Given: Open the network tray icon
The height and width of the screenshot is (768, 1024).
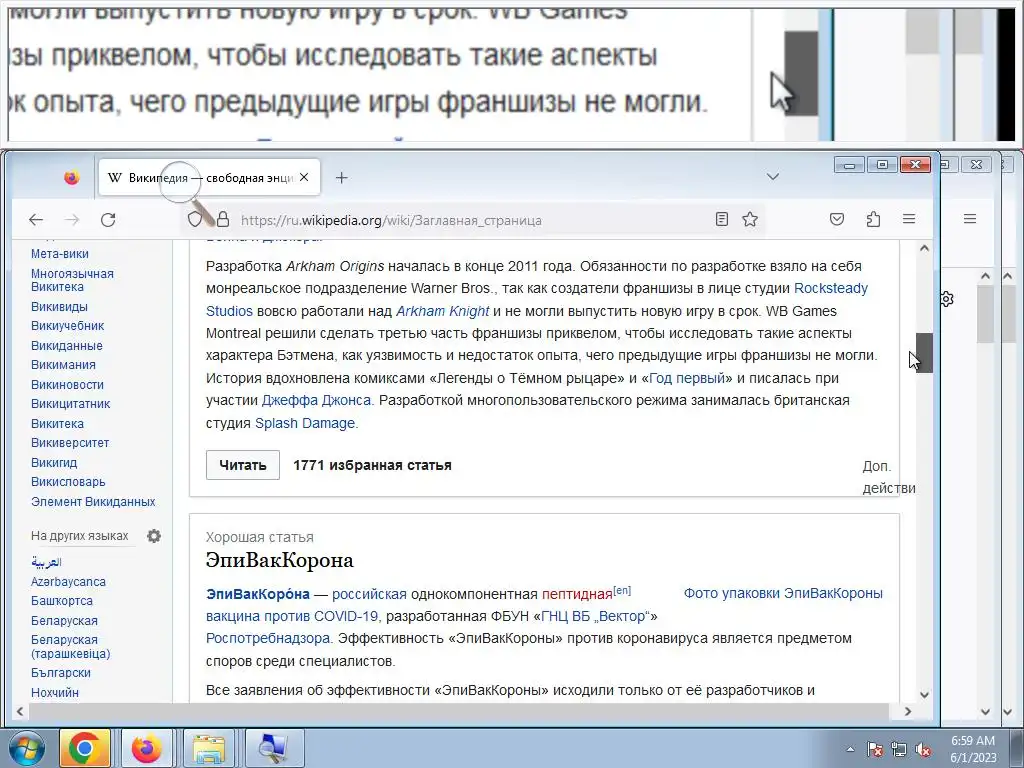Looking at the screenshot, I should point(899,750).
